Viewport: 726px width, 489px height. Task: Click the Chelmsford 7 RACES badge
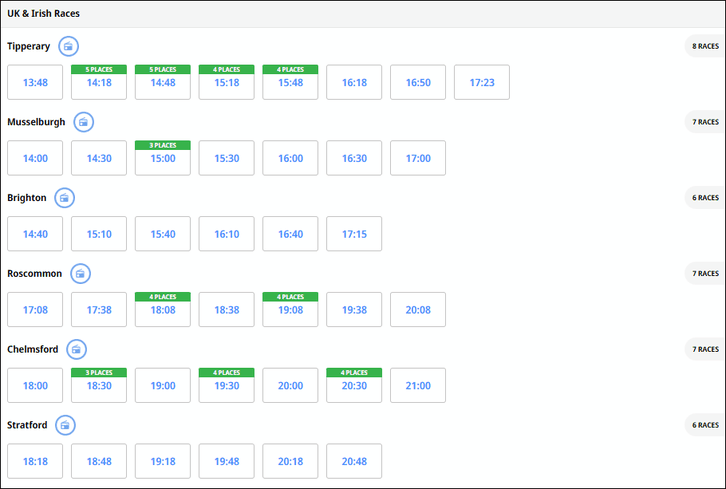pyautogui.click(x=705, y=350)
